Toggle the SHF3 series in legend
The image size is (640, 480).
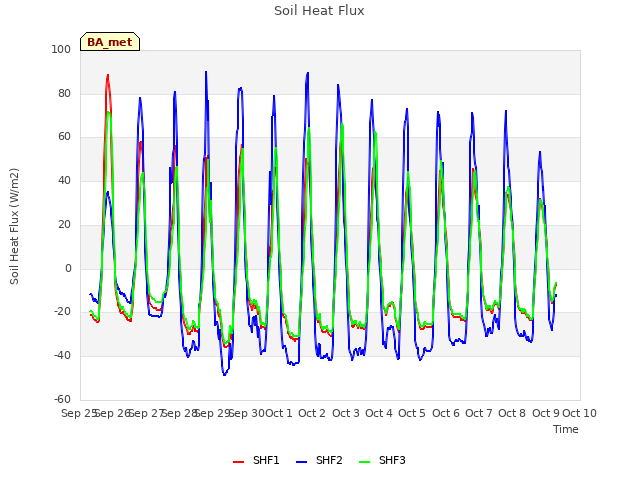coord(382,460)
